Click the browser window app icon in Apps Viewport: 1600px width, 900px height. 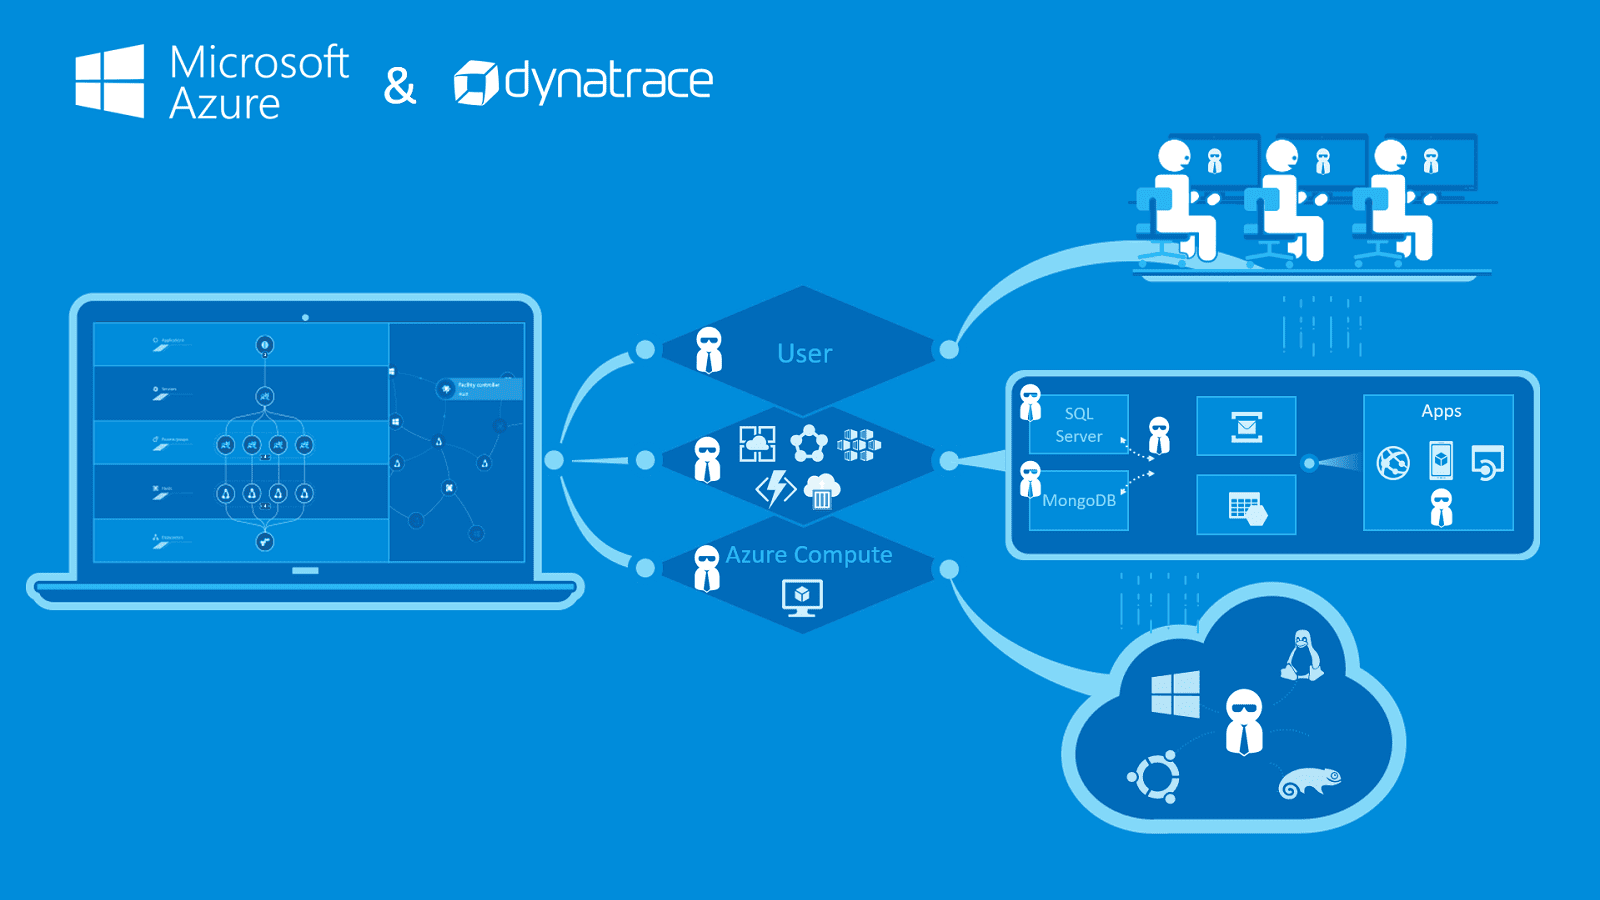pos(1488,463)
